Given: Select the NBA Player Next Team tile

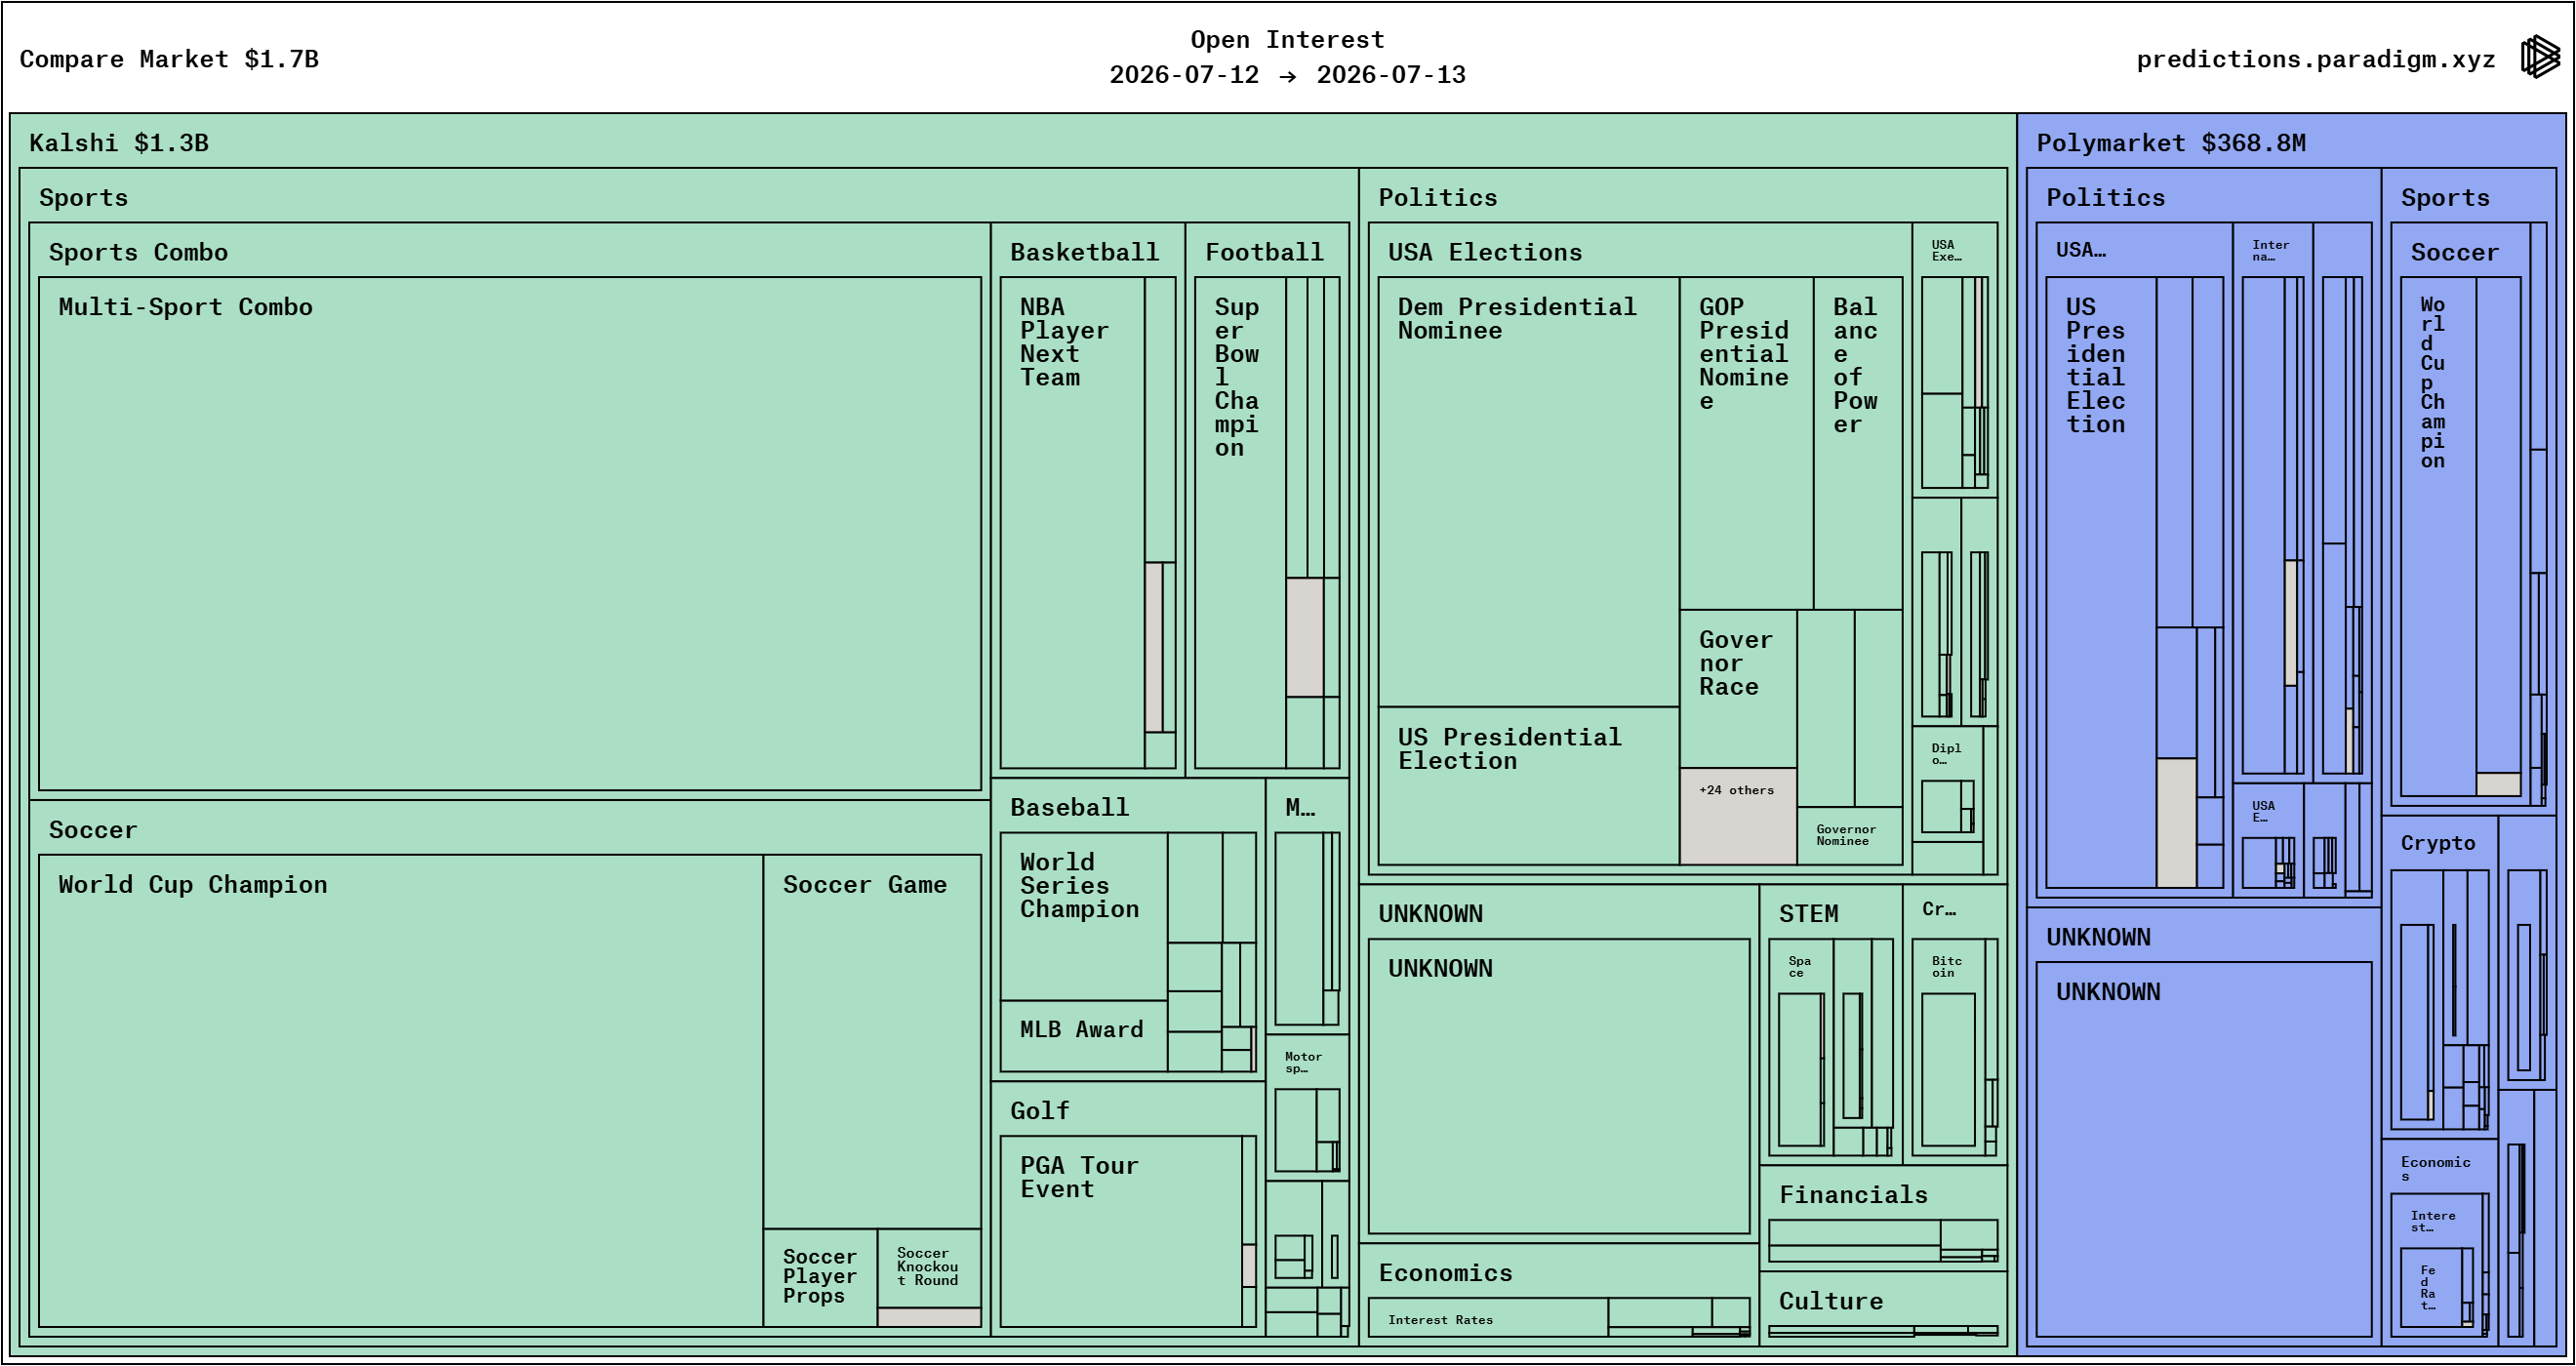Looking at the screenshot, I should [x=1072, y=522].
